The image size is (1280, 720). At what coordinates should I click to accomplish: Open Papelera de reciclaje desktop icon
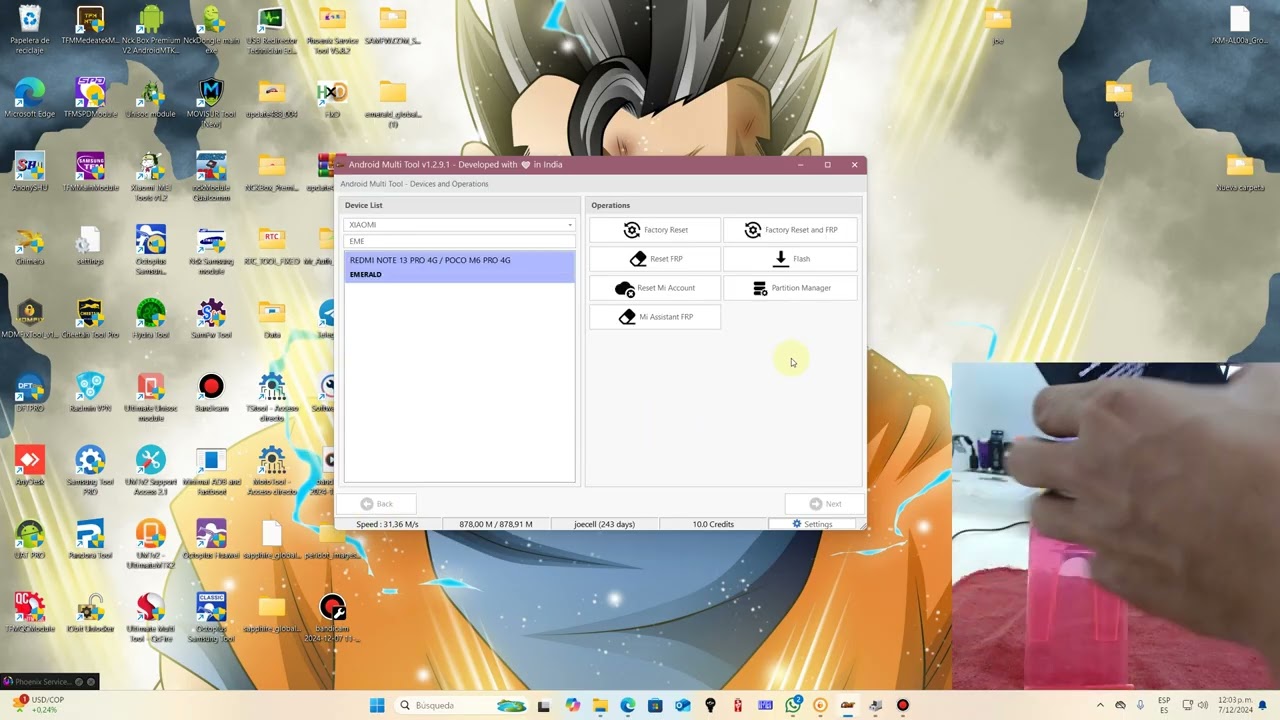(x=30, y=29)
